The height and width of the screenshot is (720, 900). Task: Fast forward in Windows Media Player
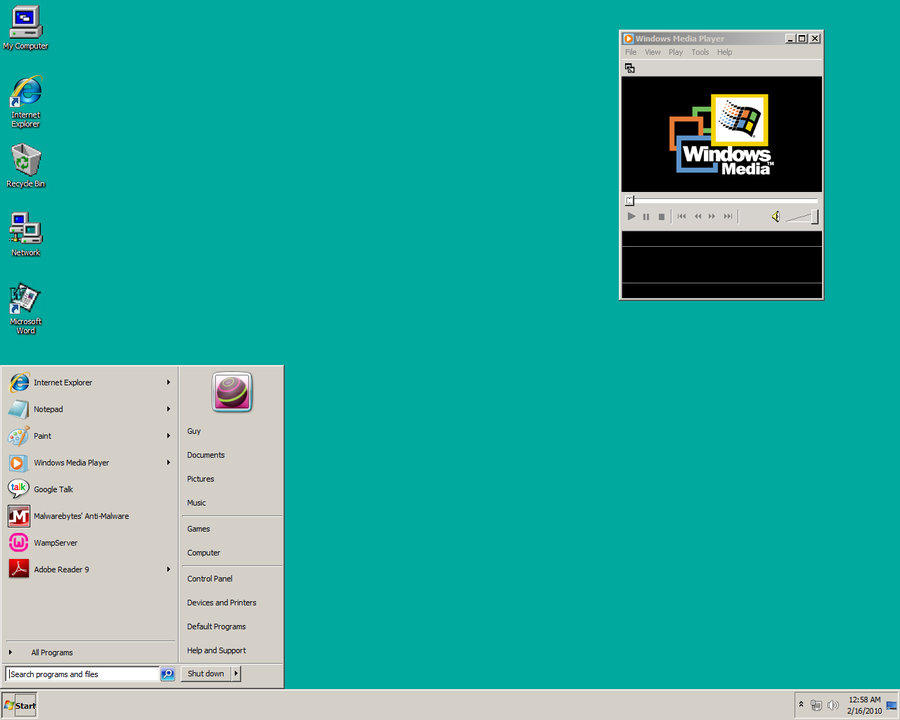[x=712, y=216]
